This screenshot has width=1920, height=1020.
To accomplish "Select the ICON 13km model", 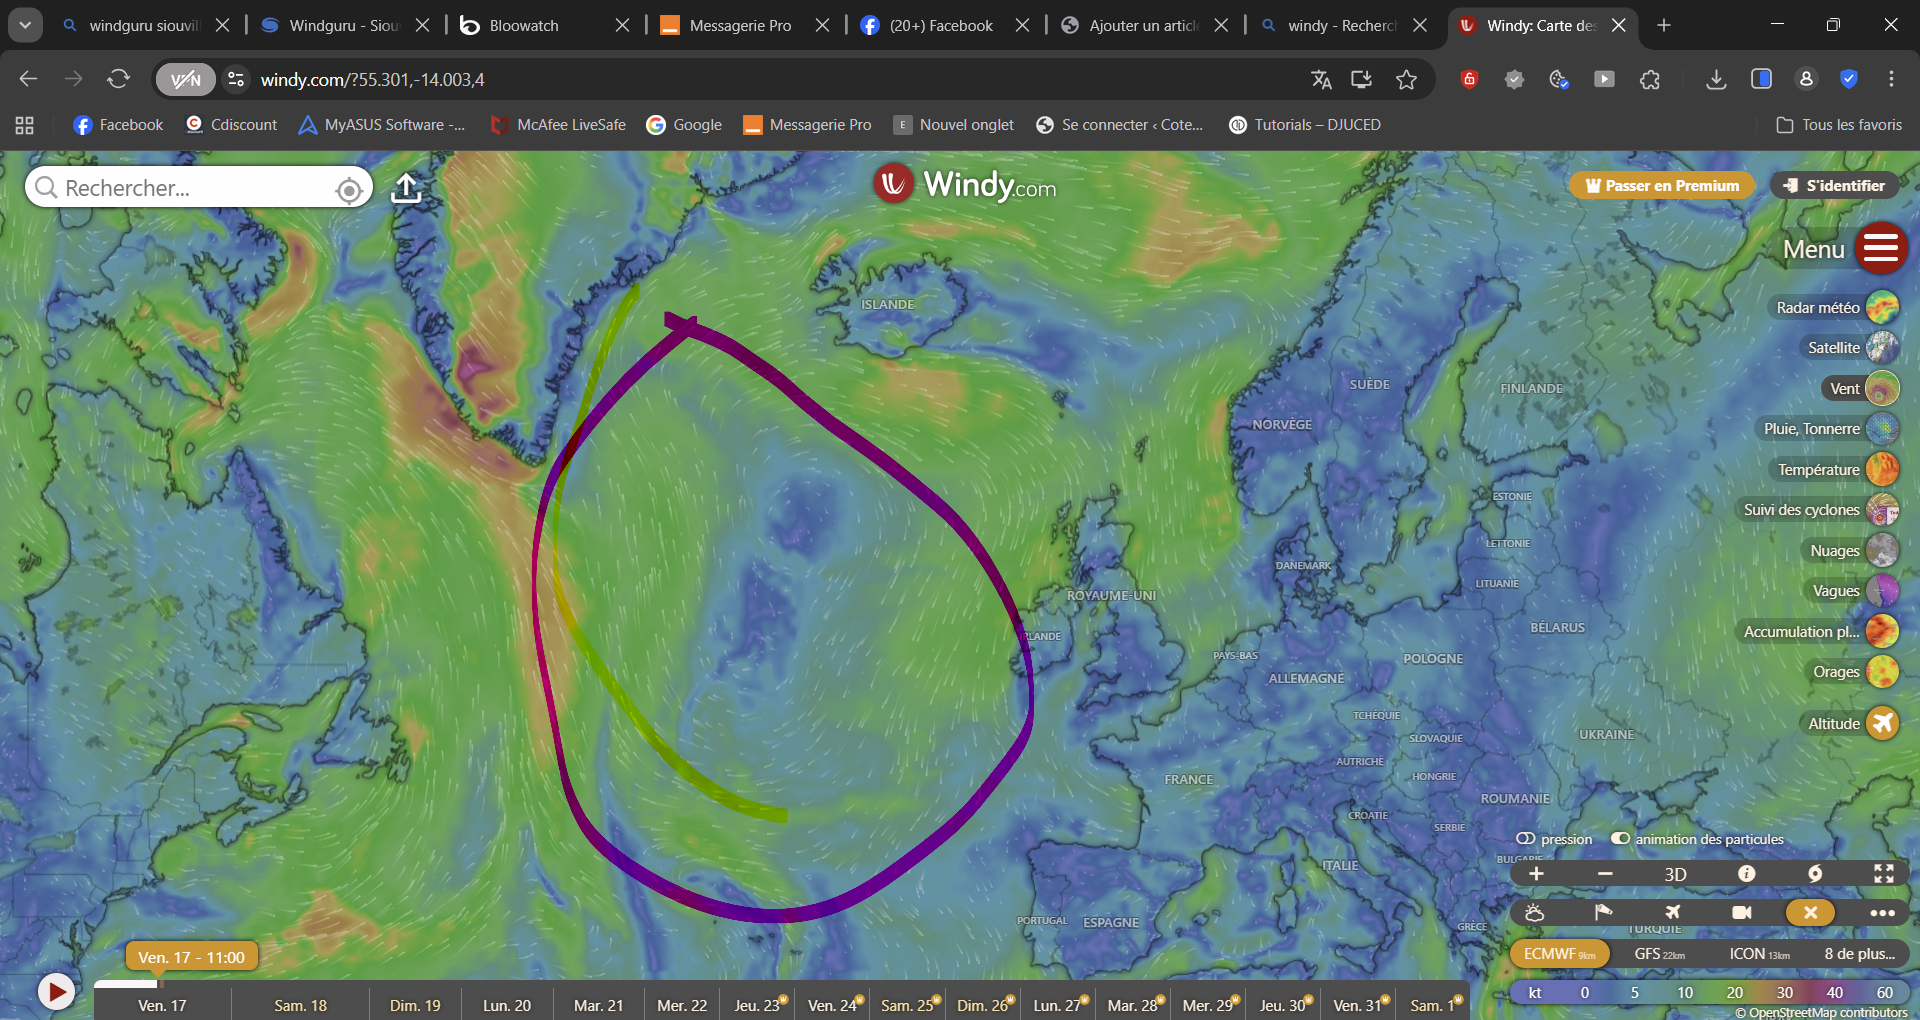I will tap(1759, 954).
